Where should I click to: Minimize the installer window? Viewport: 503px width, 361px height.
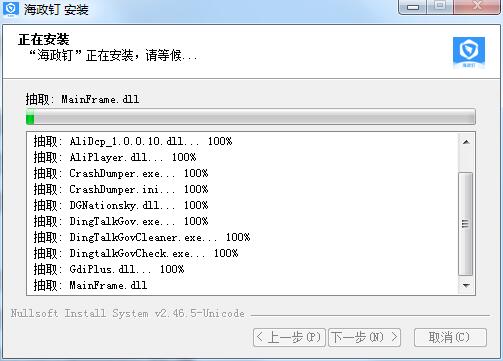click(413, 7)
